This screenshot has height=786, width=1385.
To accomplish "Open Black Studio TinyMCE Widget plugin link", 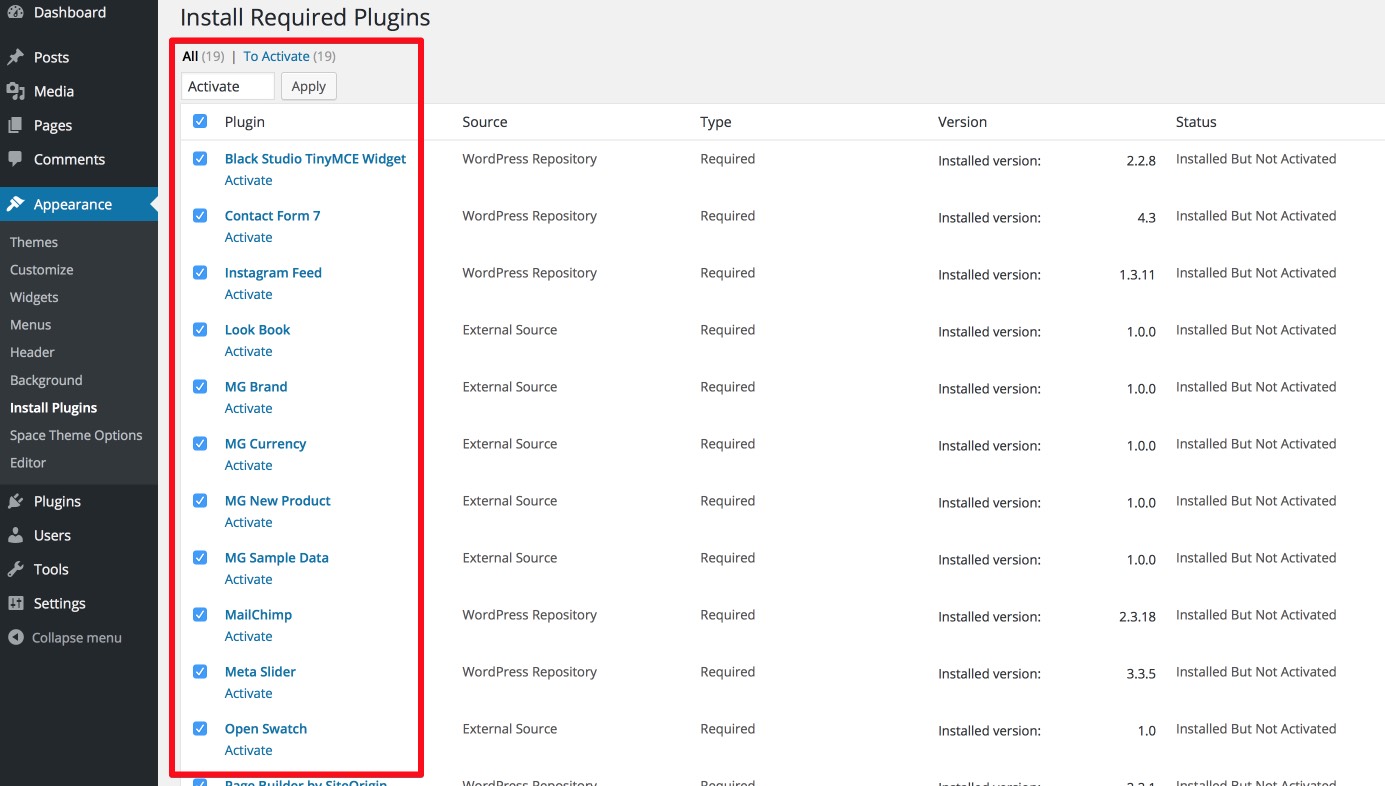I will pyautogui.click(x=315, y=158).
